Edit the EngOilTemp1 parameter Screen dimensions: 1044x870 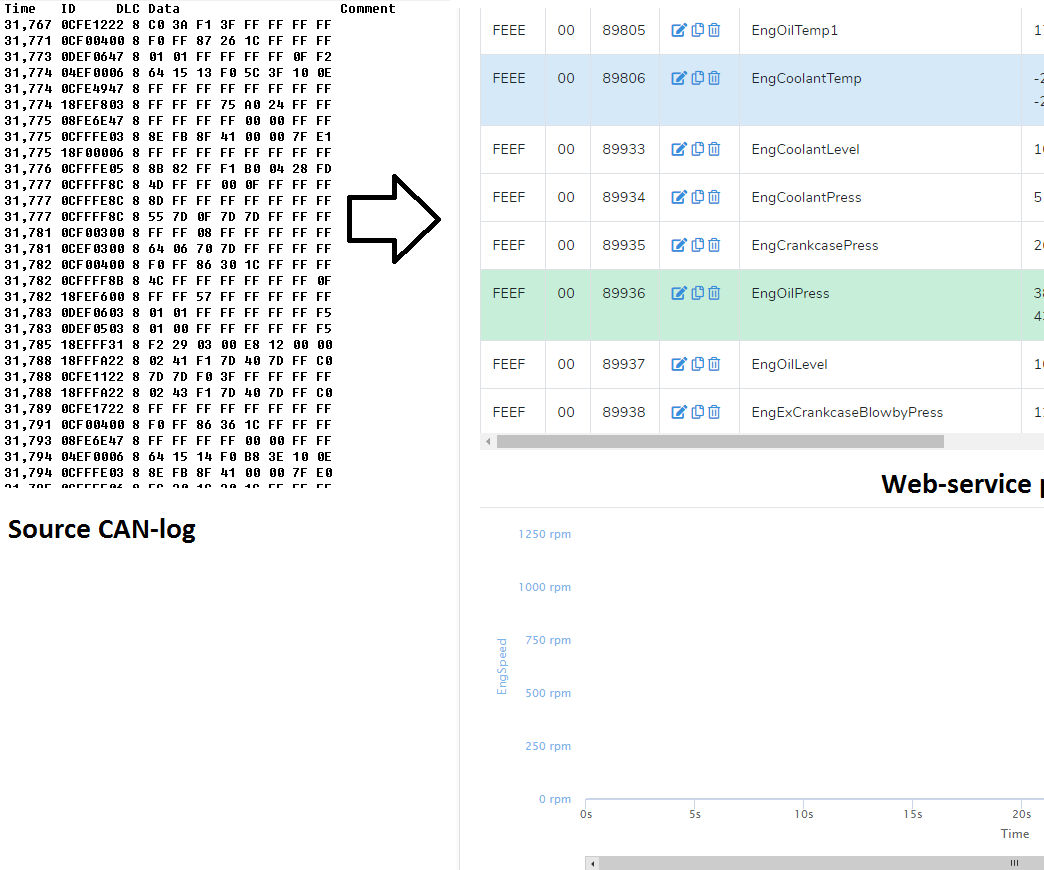click(x=679, y=30)
